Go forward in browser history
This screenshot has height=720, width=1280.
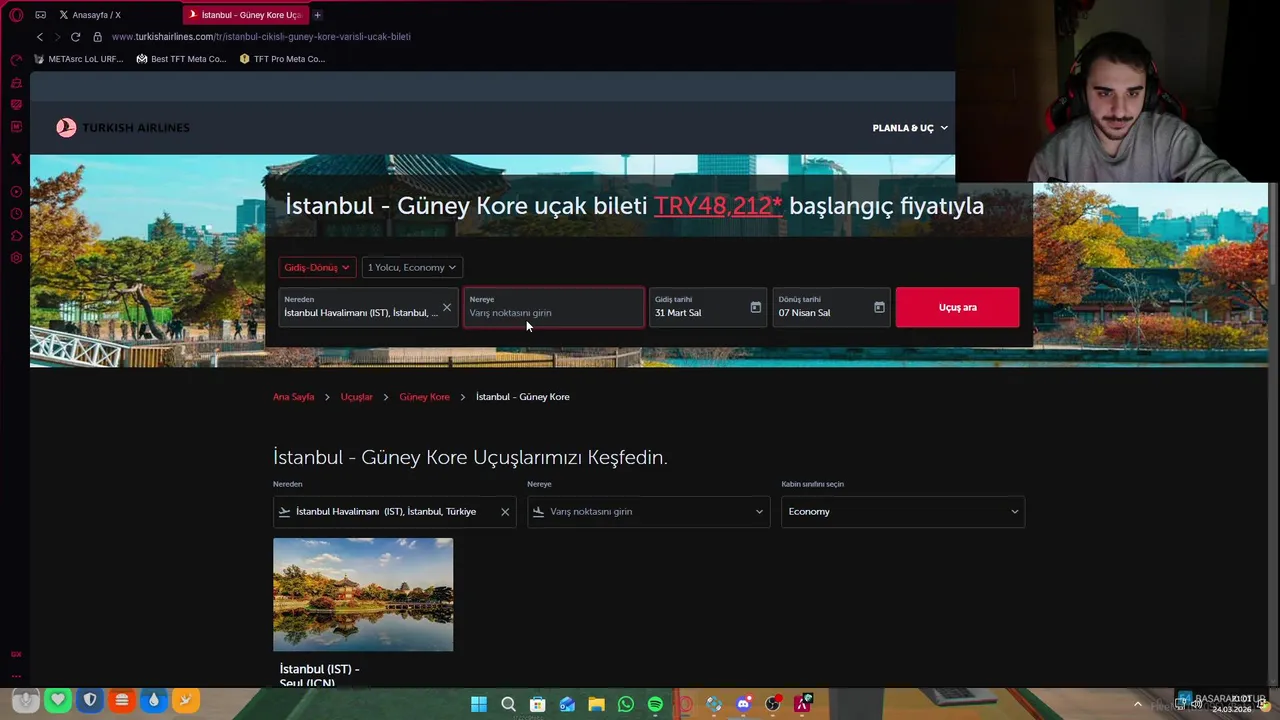pos(57,37)
